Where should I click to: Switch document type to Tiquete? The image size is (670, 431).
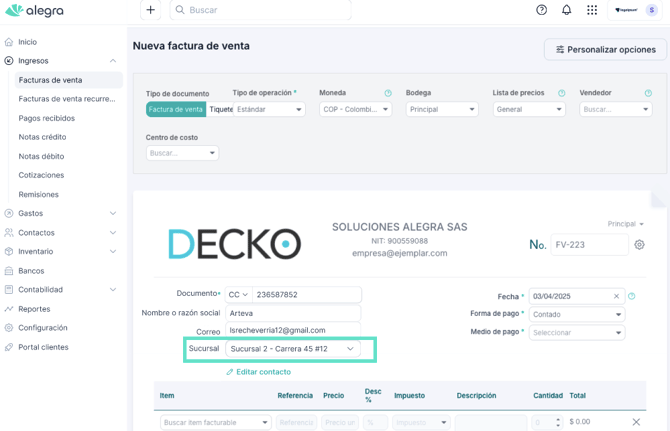[x=221, y=110]
